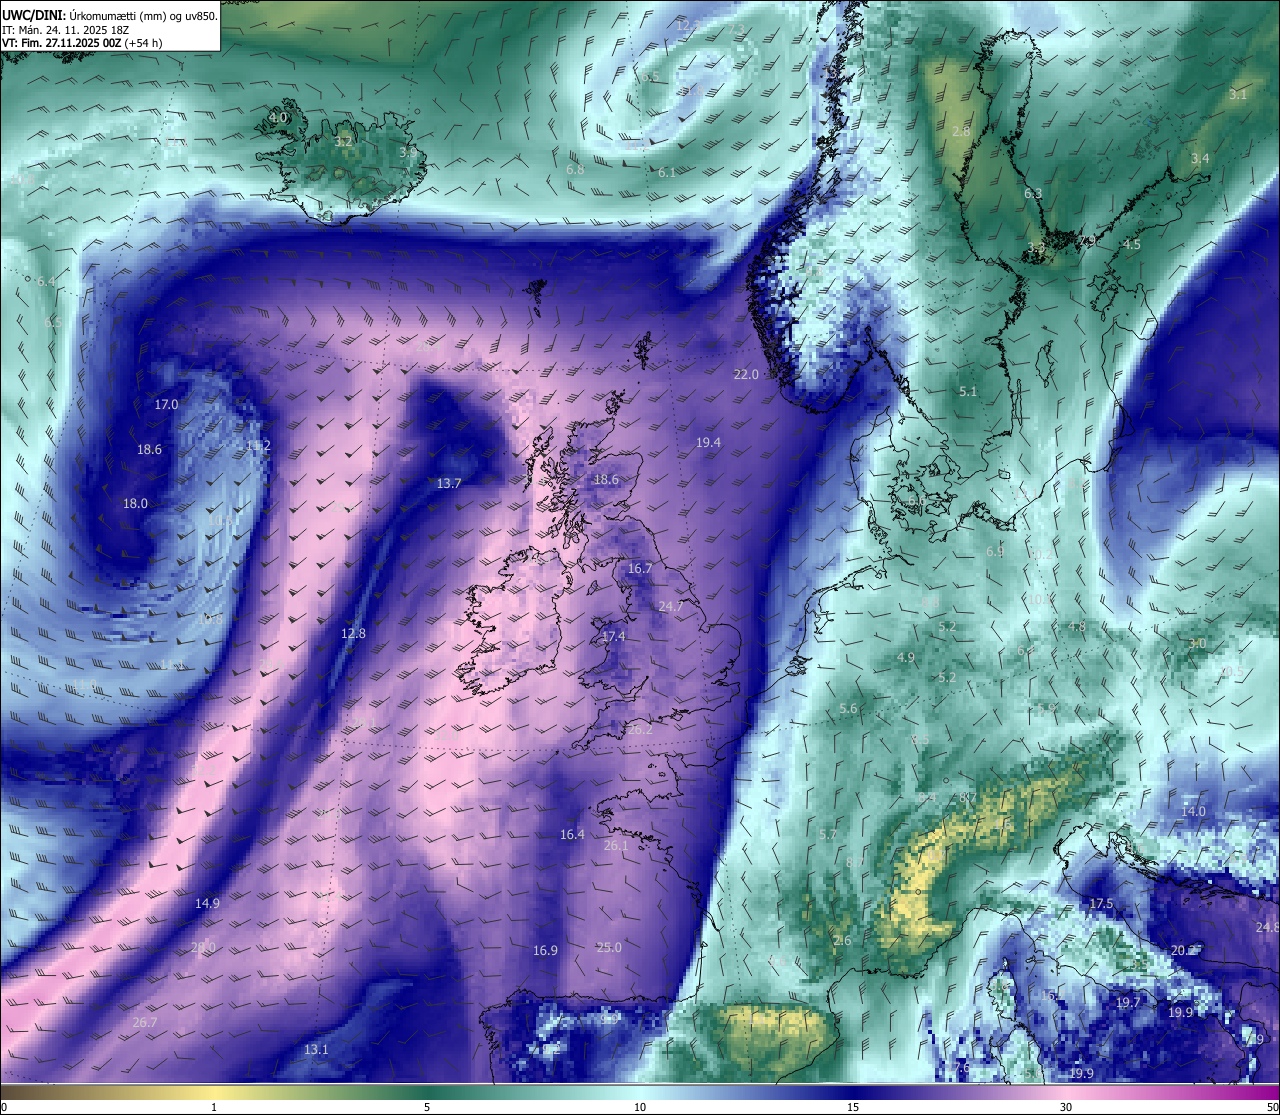The width and height of the screenshot is (1280, 1115).
Task: Click the VT Fim. 27.11.2025 00Z line
Action: (x=82, y=43)
